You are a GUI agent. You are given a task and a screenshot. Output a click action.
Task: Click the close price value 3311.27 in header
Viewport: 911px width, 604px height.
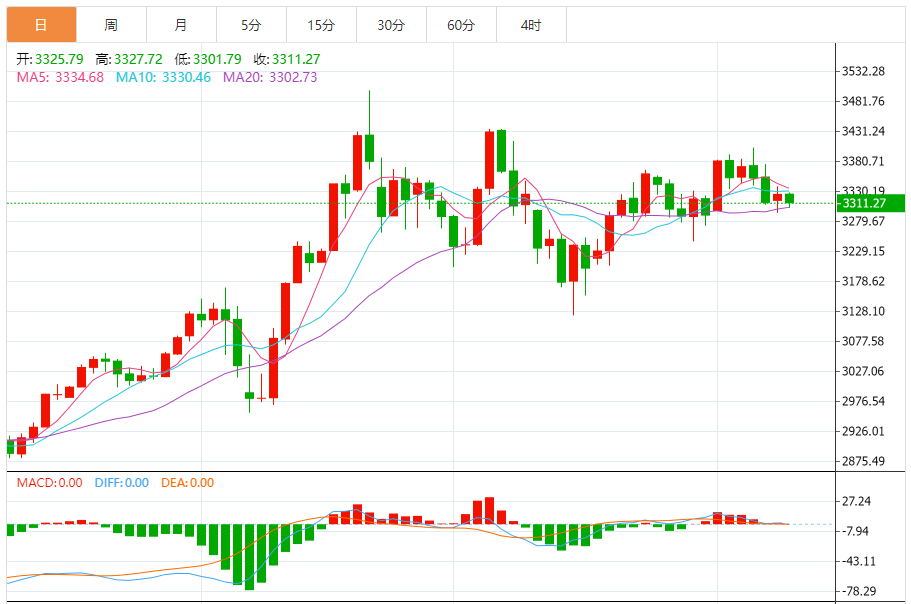tap(296, 59)
